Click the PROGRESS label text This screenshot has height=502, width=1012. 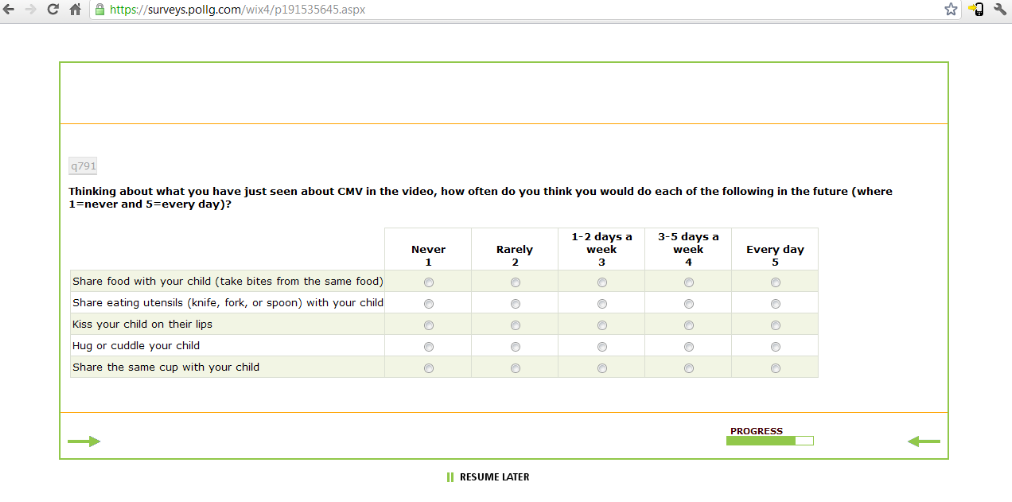click(756, 431)
